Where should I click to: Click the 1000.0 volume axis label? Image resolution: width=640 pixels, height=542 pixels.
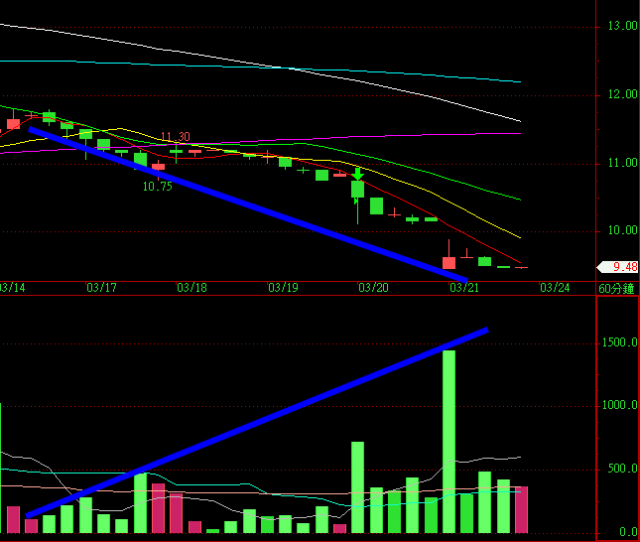pyautogui.click(x=620, y=405)
